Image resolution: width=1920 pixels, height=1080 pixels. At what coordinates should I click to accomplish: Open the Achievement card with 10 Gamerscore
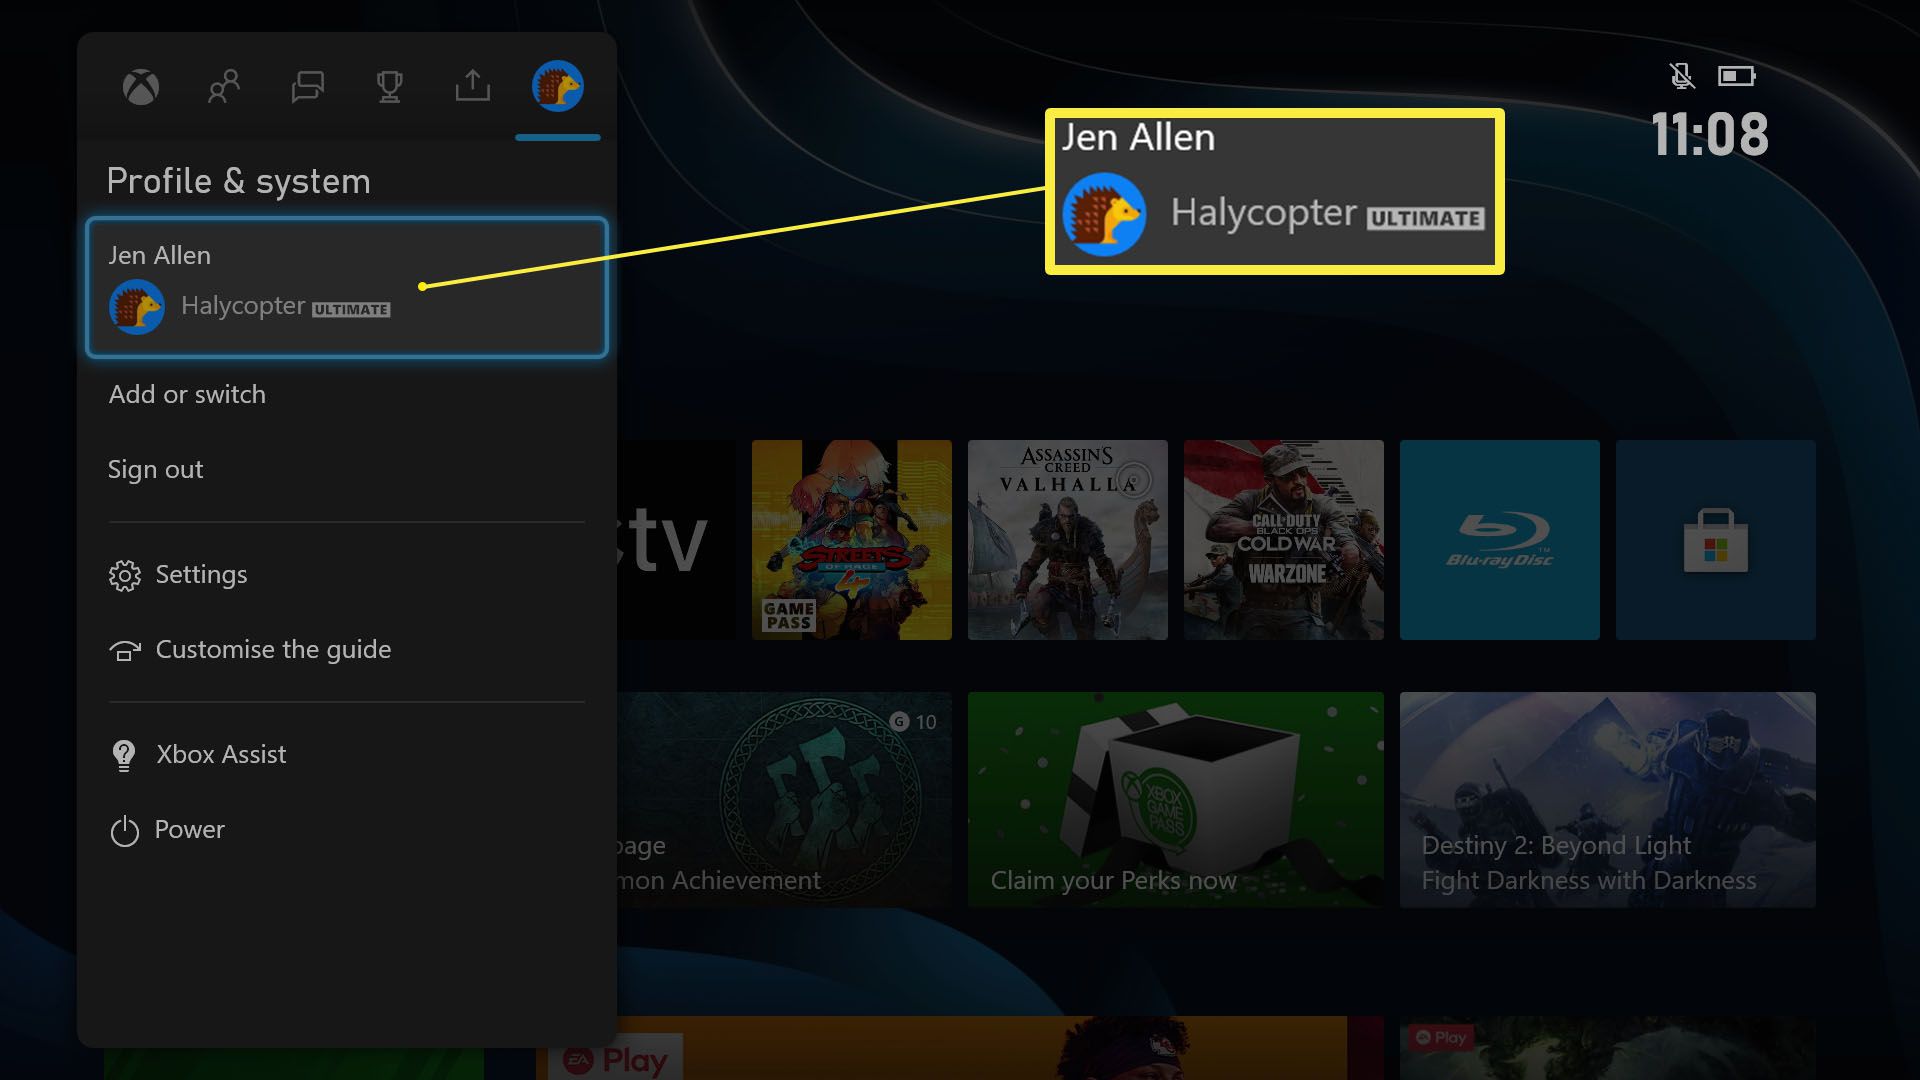784,800
